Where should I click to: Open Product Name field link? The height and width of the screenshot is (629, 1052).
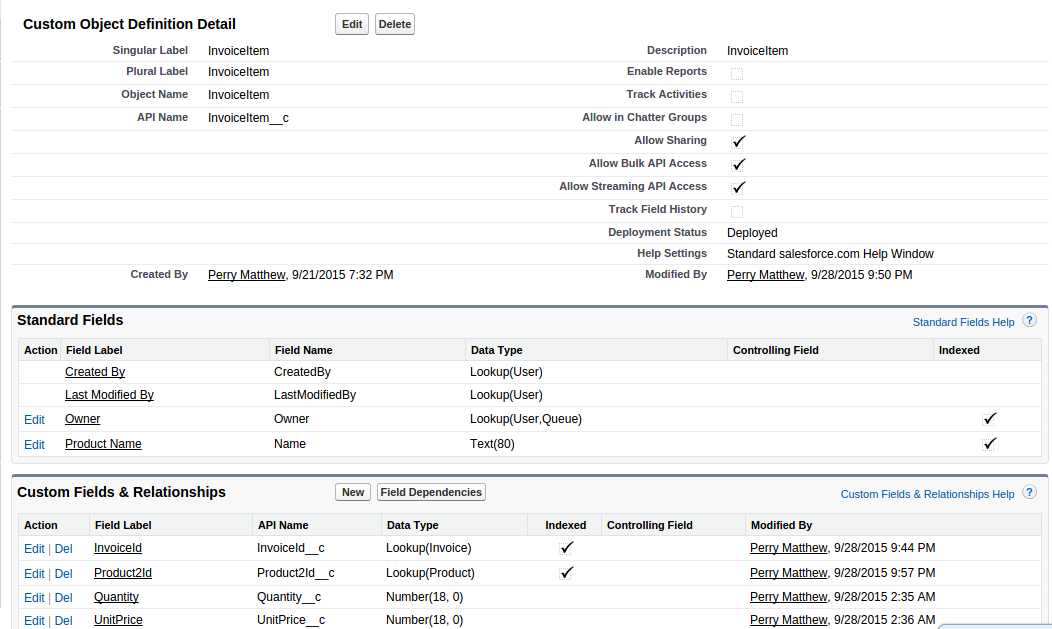(x=103, y=444)
